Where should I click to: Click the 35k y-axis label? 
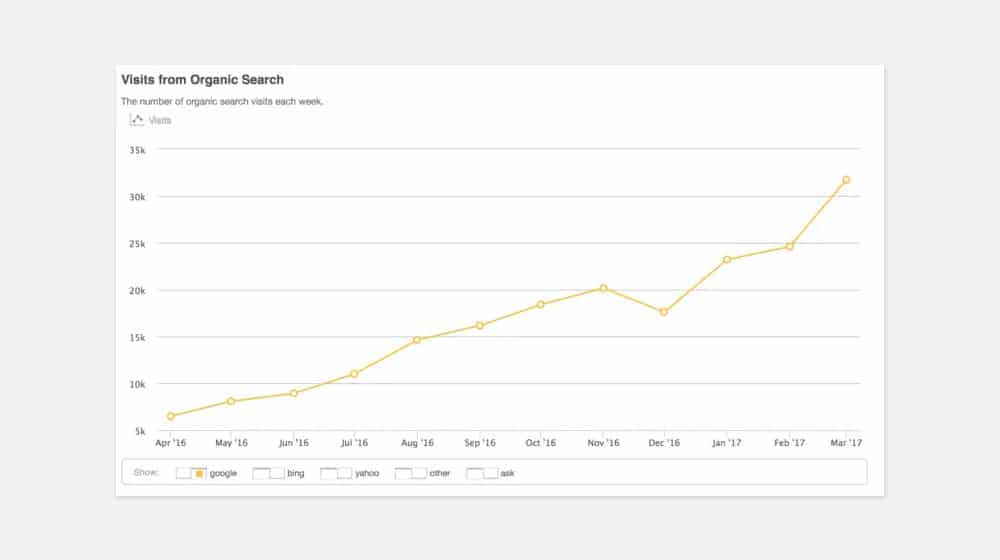coord(137,150)
